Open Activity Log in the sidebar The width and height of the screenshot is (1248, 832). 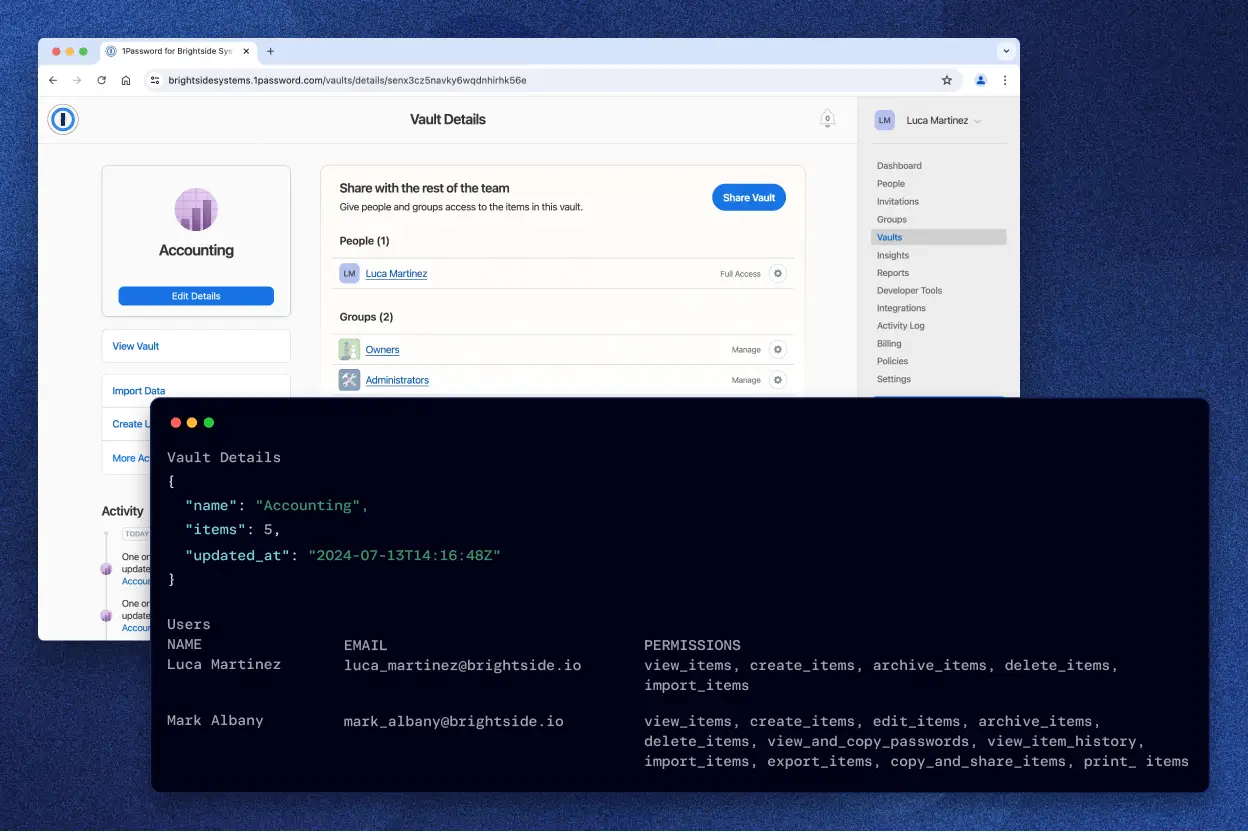901,326
